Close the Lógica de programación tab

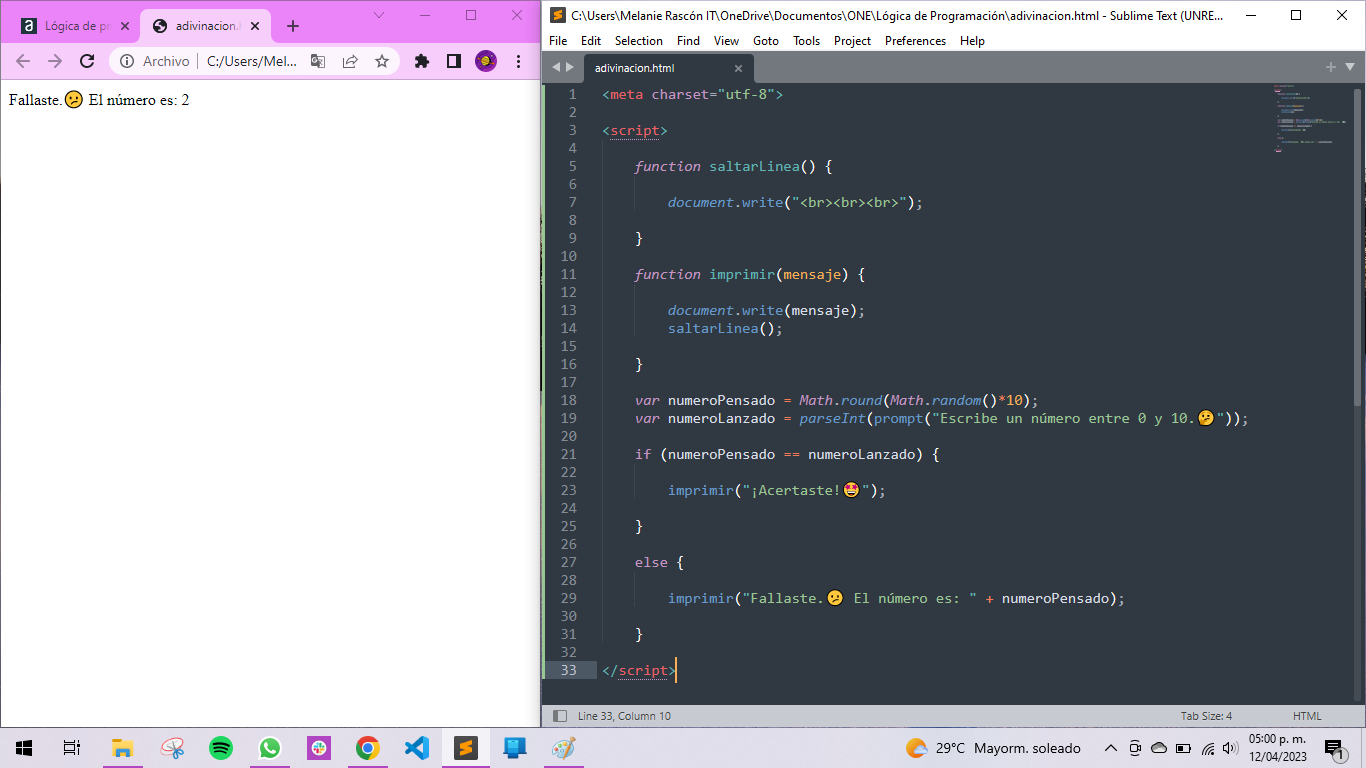(125, 26)
